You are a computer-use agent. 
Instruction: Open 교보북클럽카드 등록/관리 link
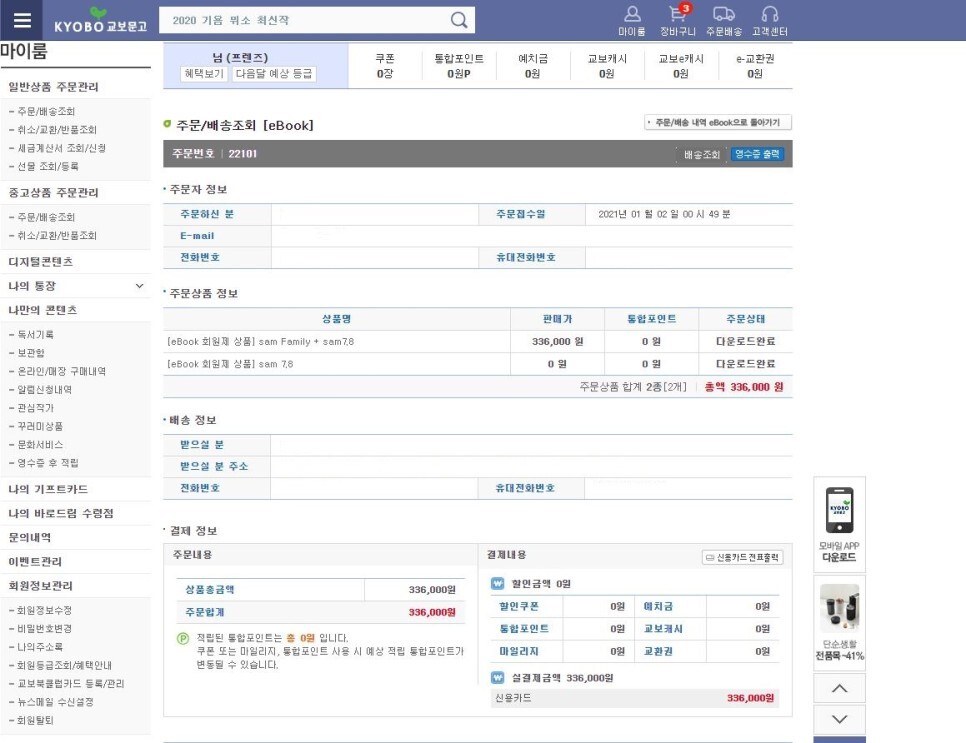[71, 684]
